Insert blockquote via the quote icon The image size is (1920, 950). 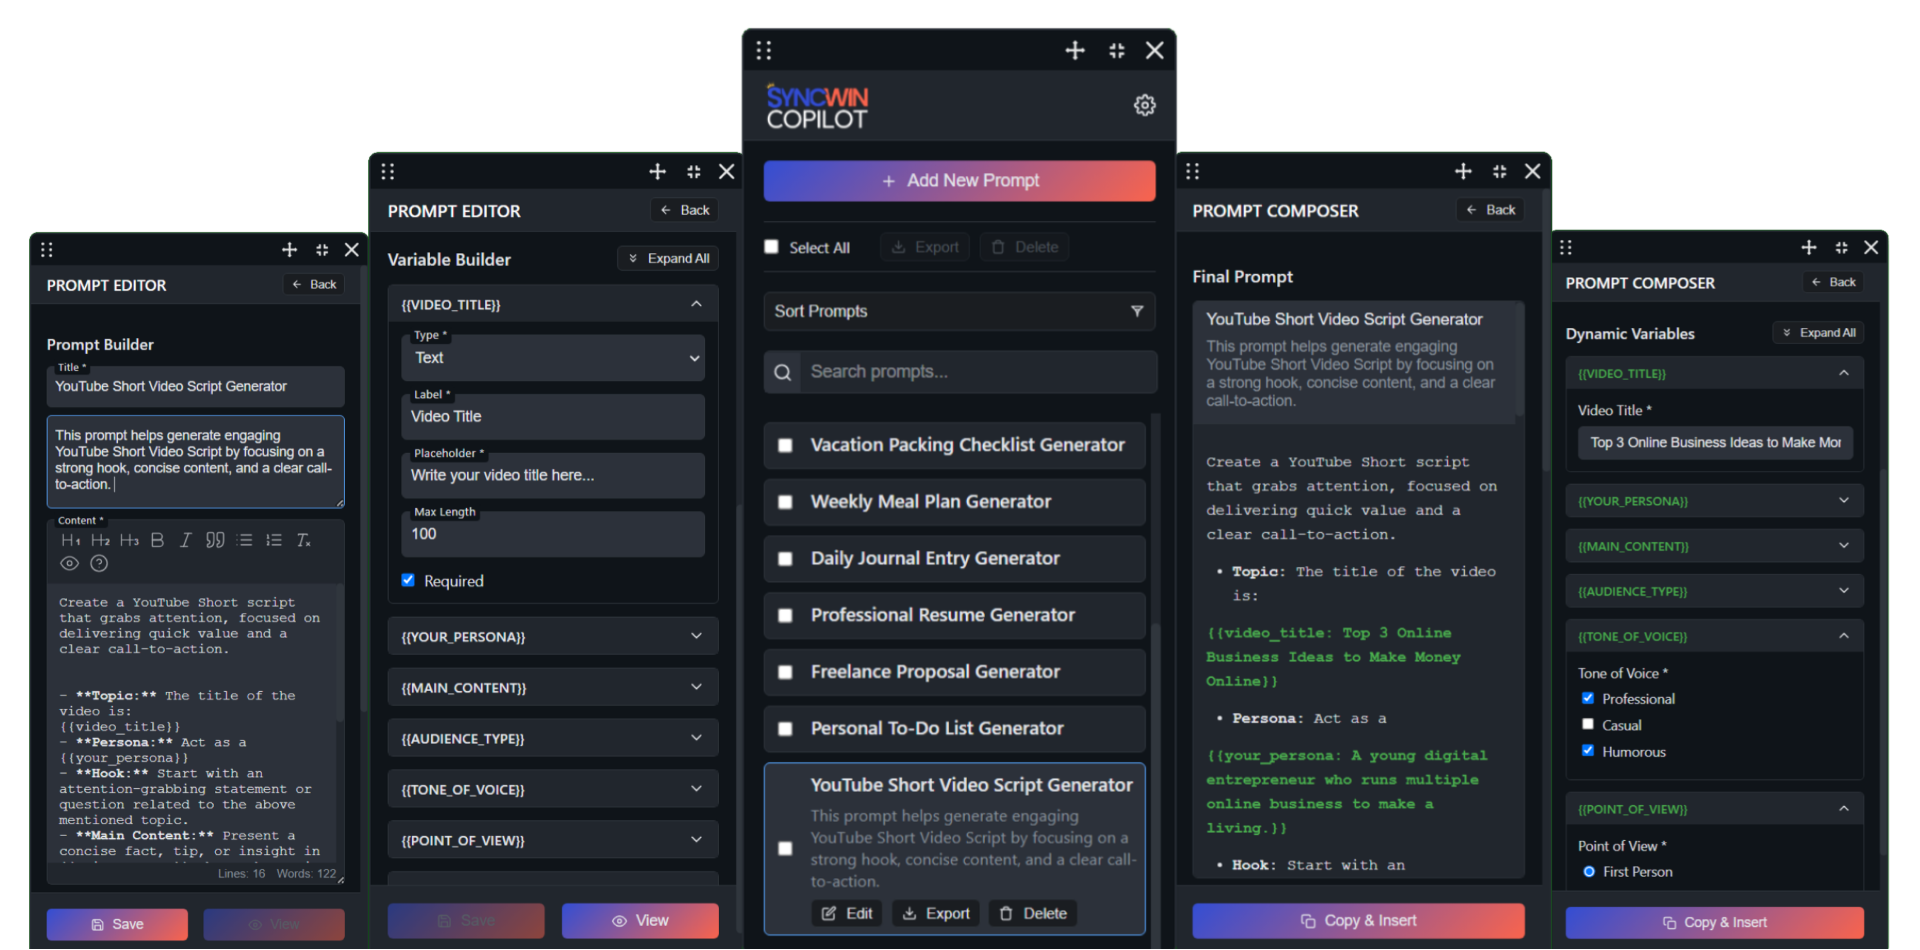[x=215, y=540]
